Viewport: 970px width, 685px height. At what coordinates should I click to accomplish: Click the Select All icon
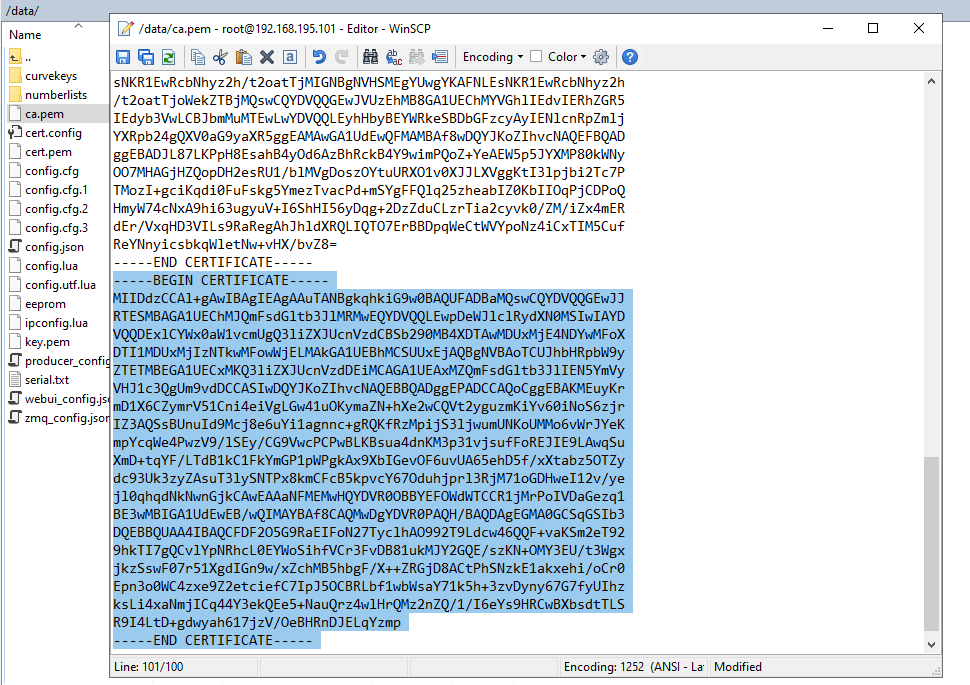tap(290, 58)
